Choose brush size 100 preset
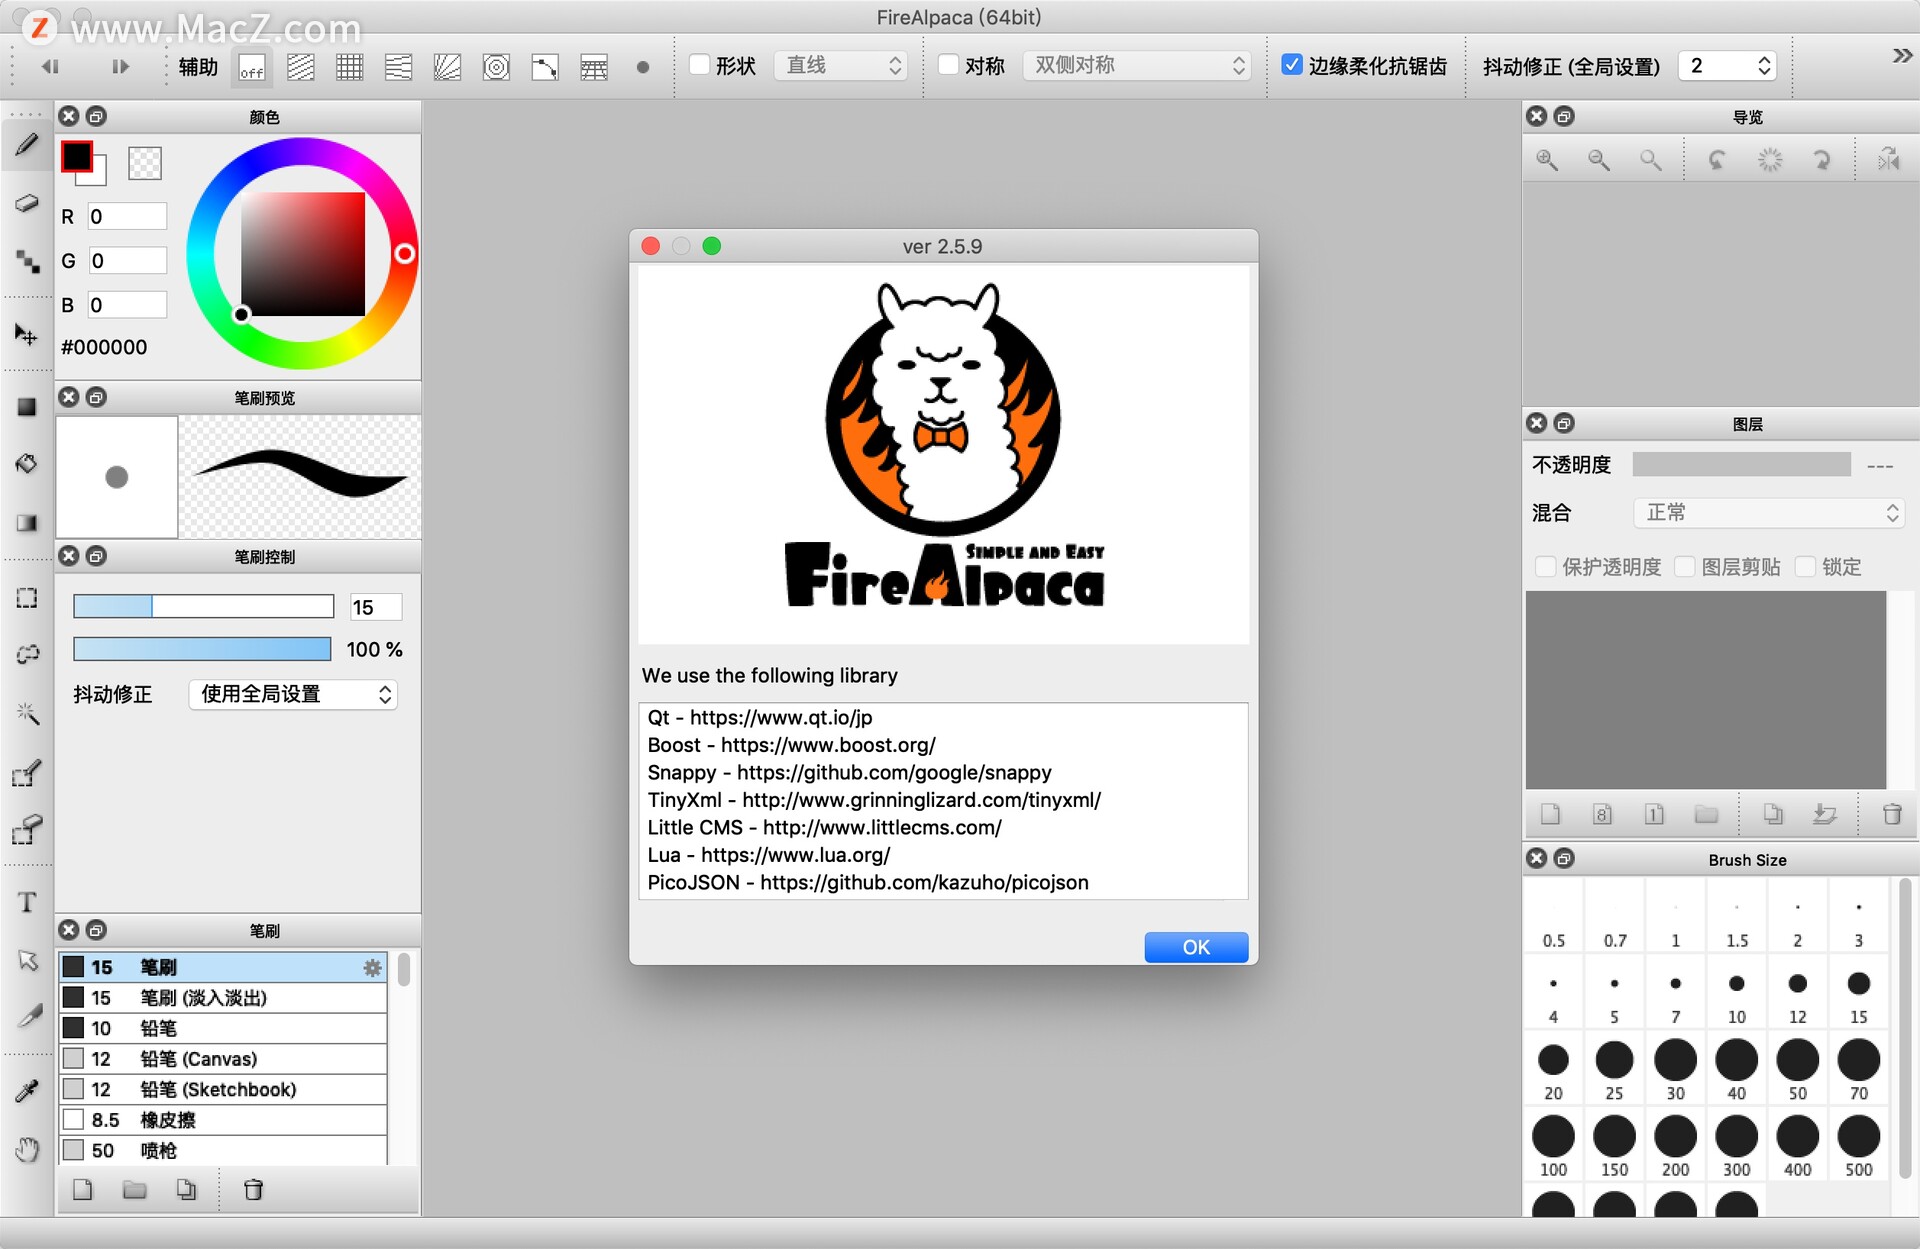This screenshot has height=1249, width=1920. click(1553, 1146)
